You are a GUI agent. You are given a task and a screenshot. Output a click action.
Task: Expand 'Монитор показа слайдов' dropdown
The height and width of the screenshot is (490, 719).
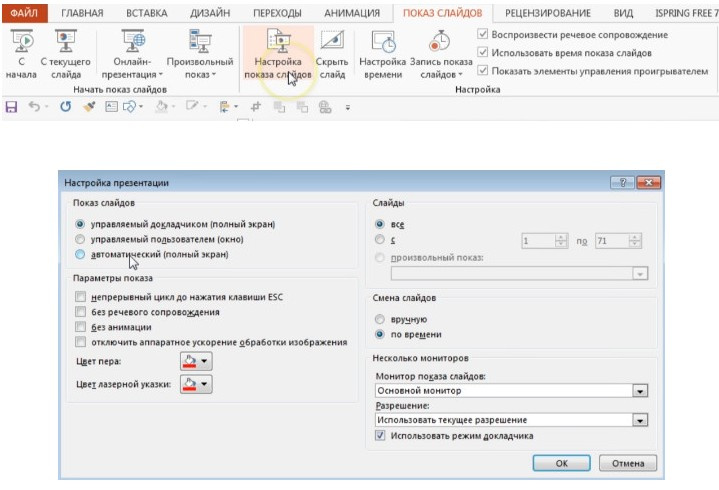[x=639, y=391]
